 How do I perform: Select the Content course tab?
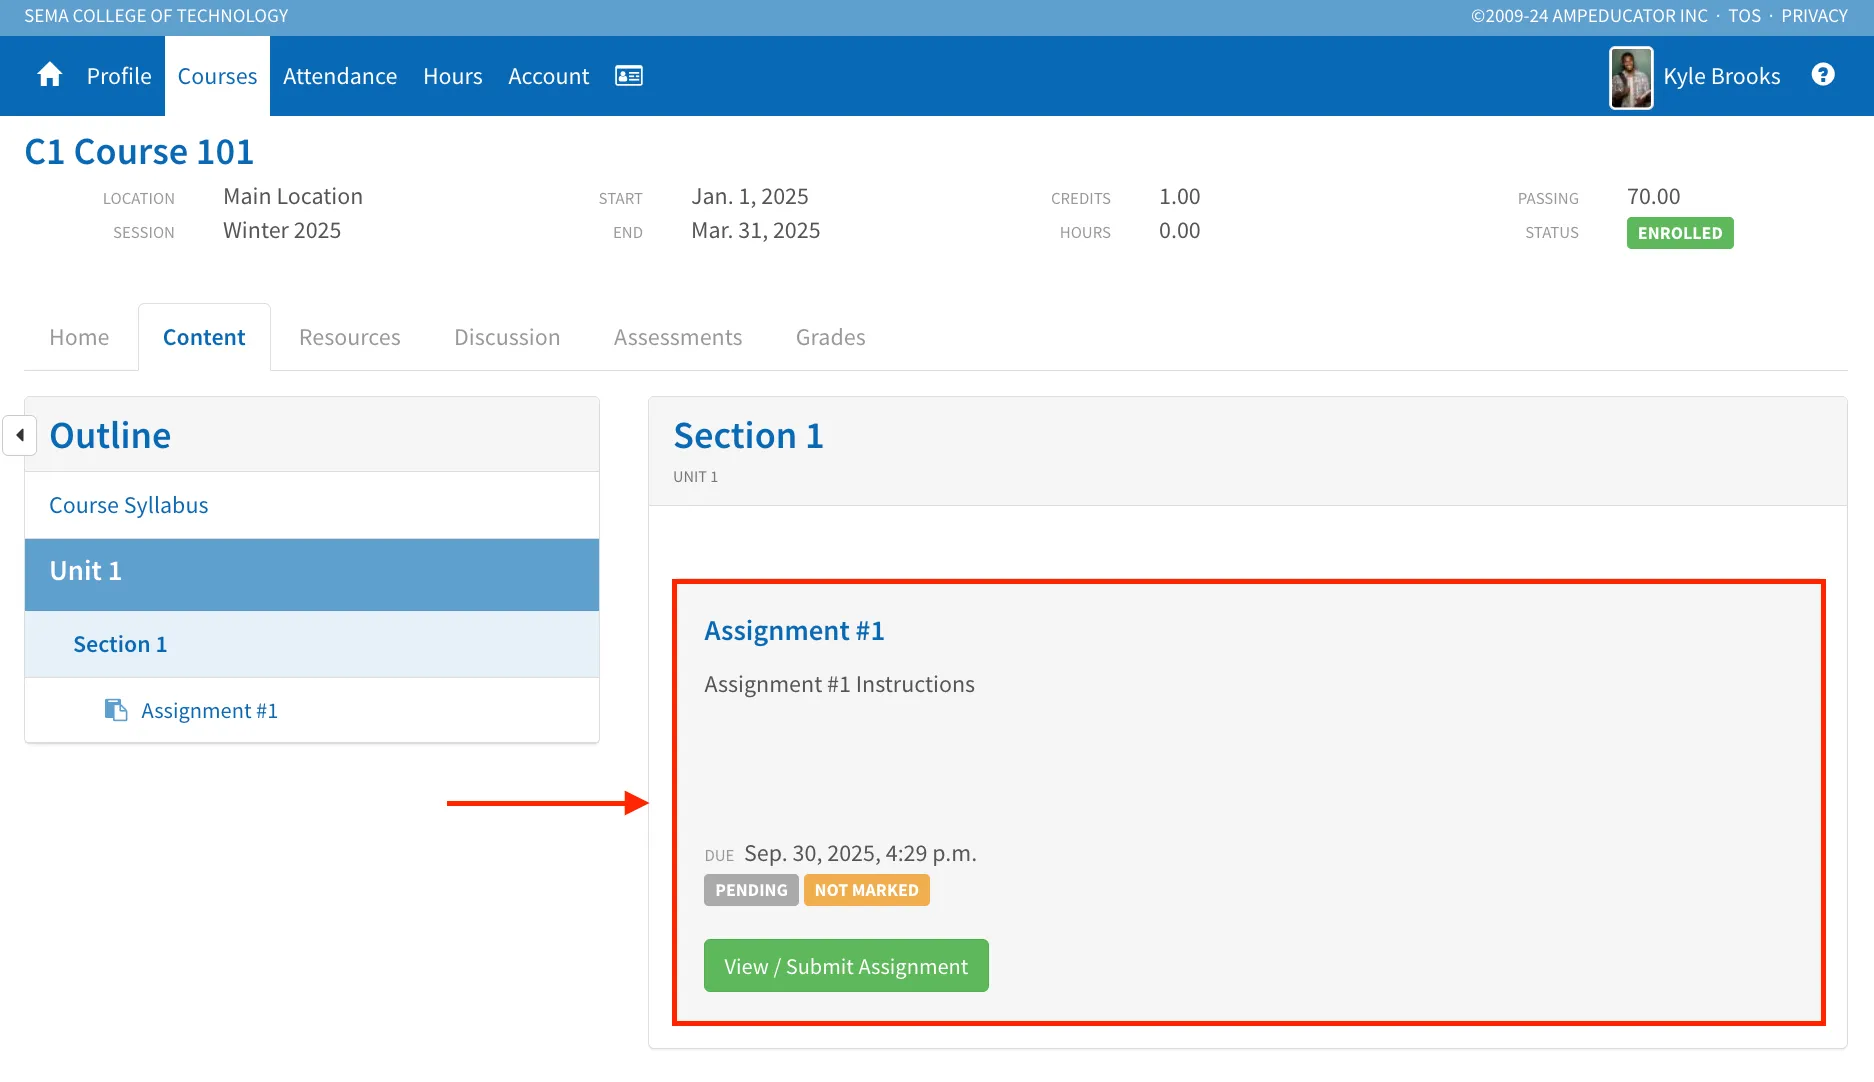pyautogui.click(x=204, y=337)
